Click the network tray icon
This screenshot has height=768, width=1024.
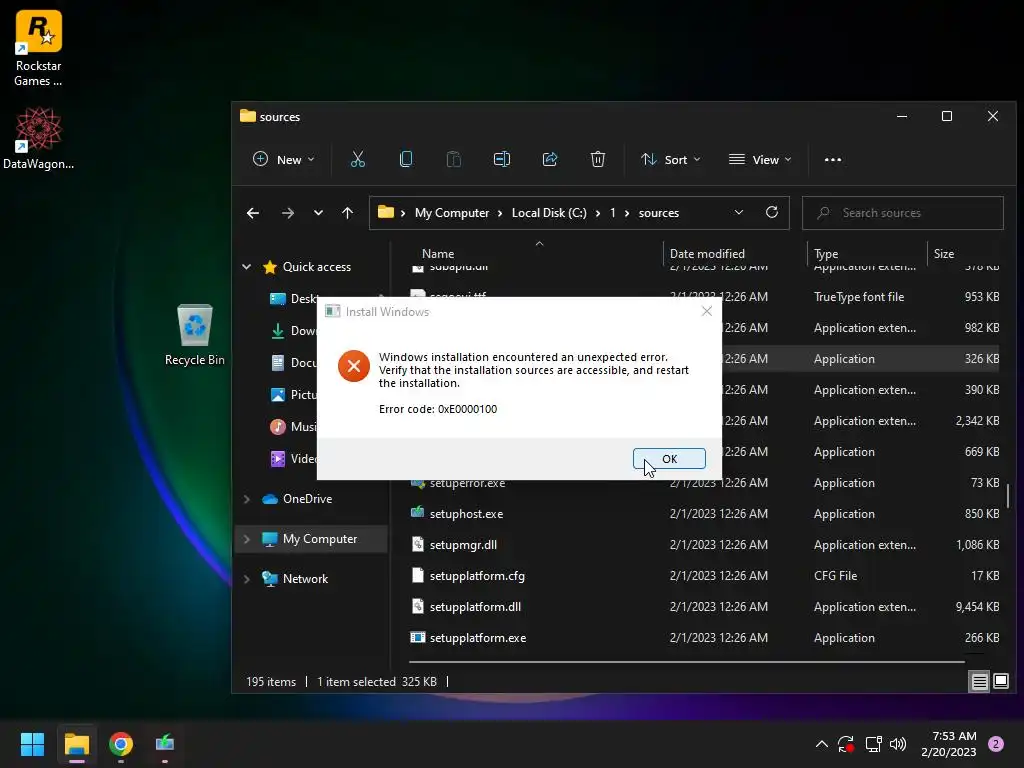point(873,744)
